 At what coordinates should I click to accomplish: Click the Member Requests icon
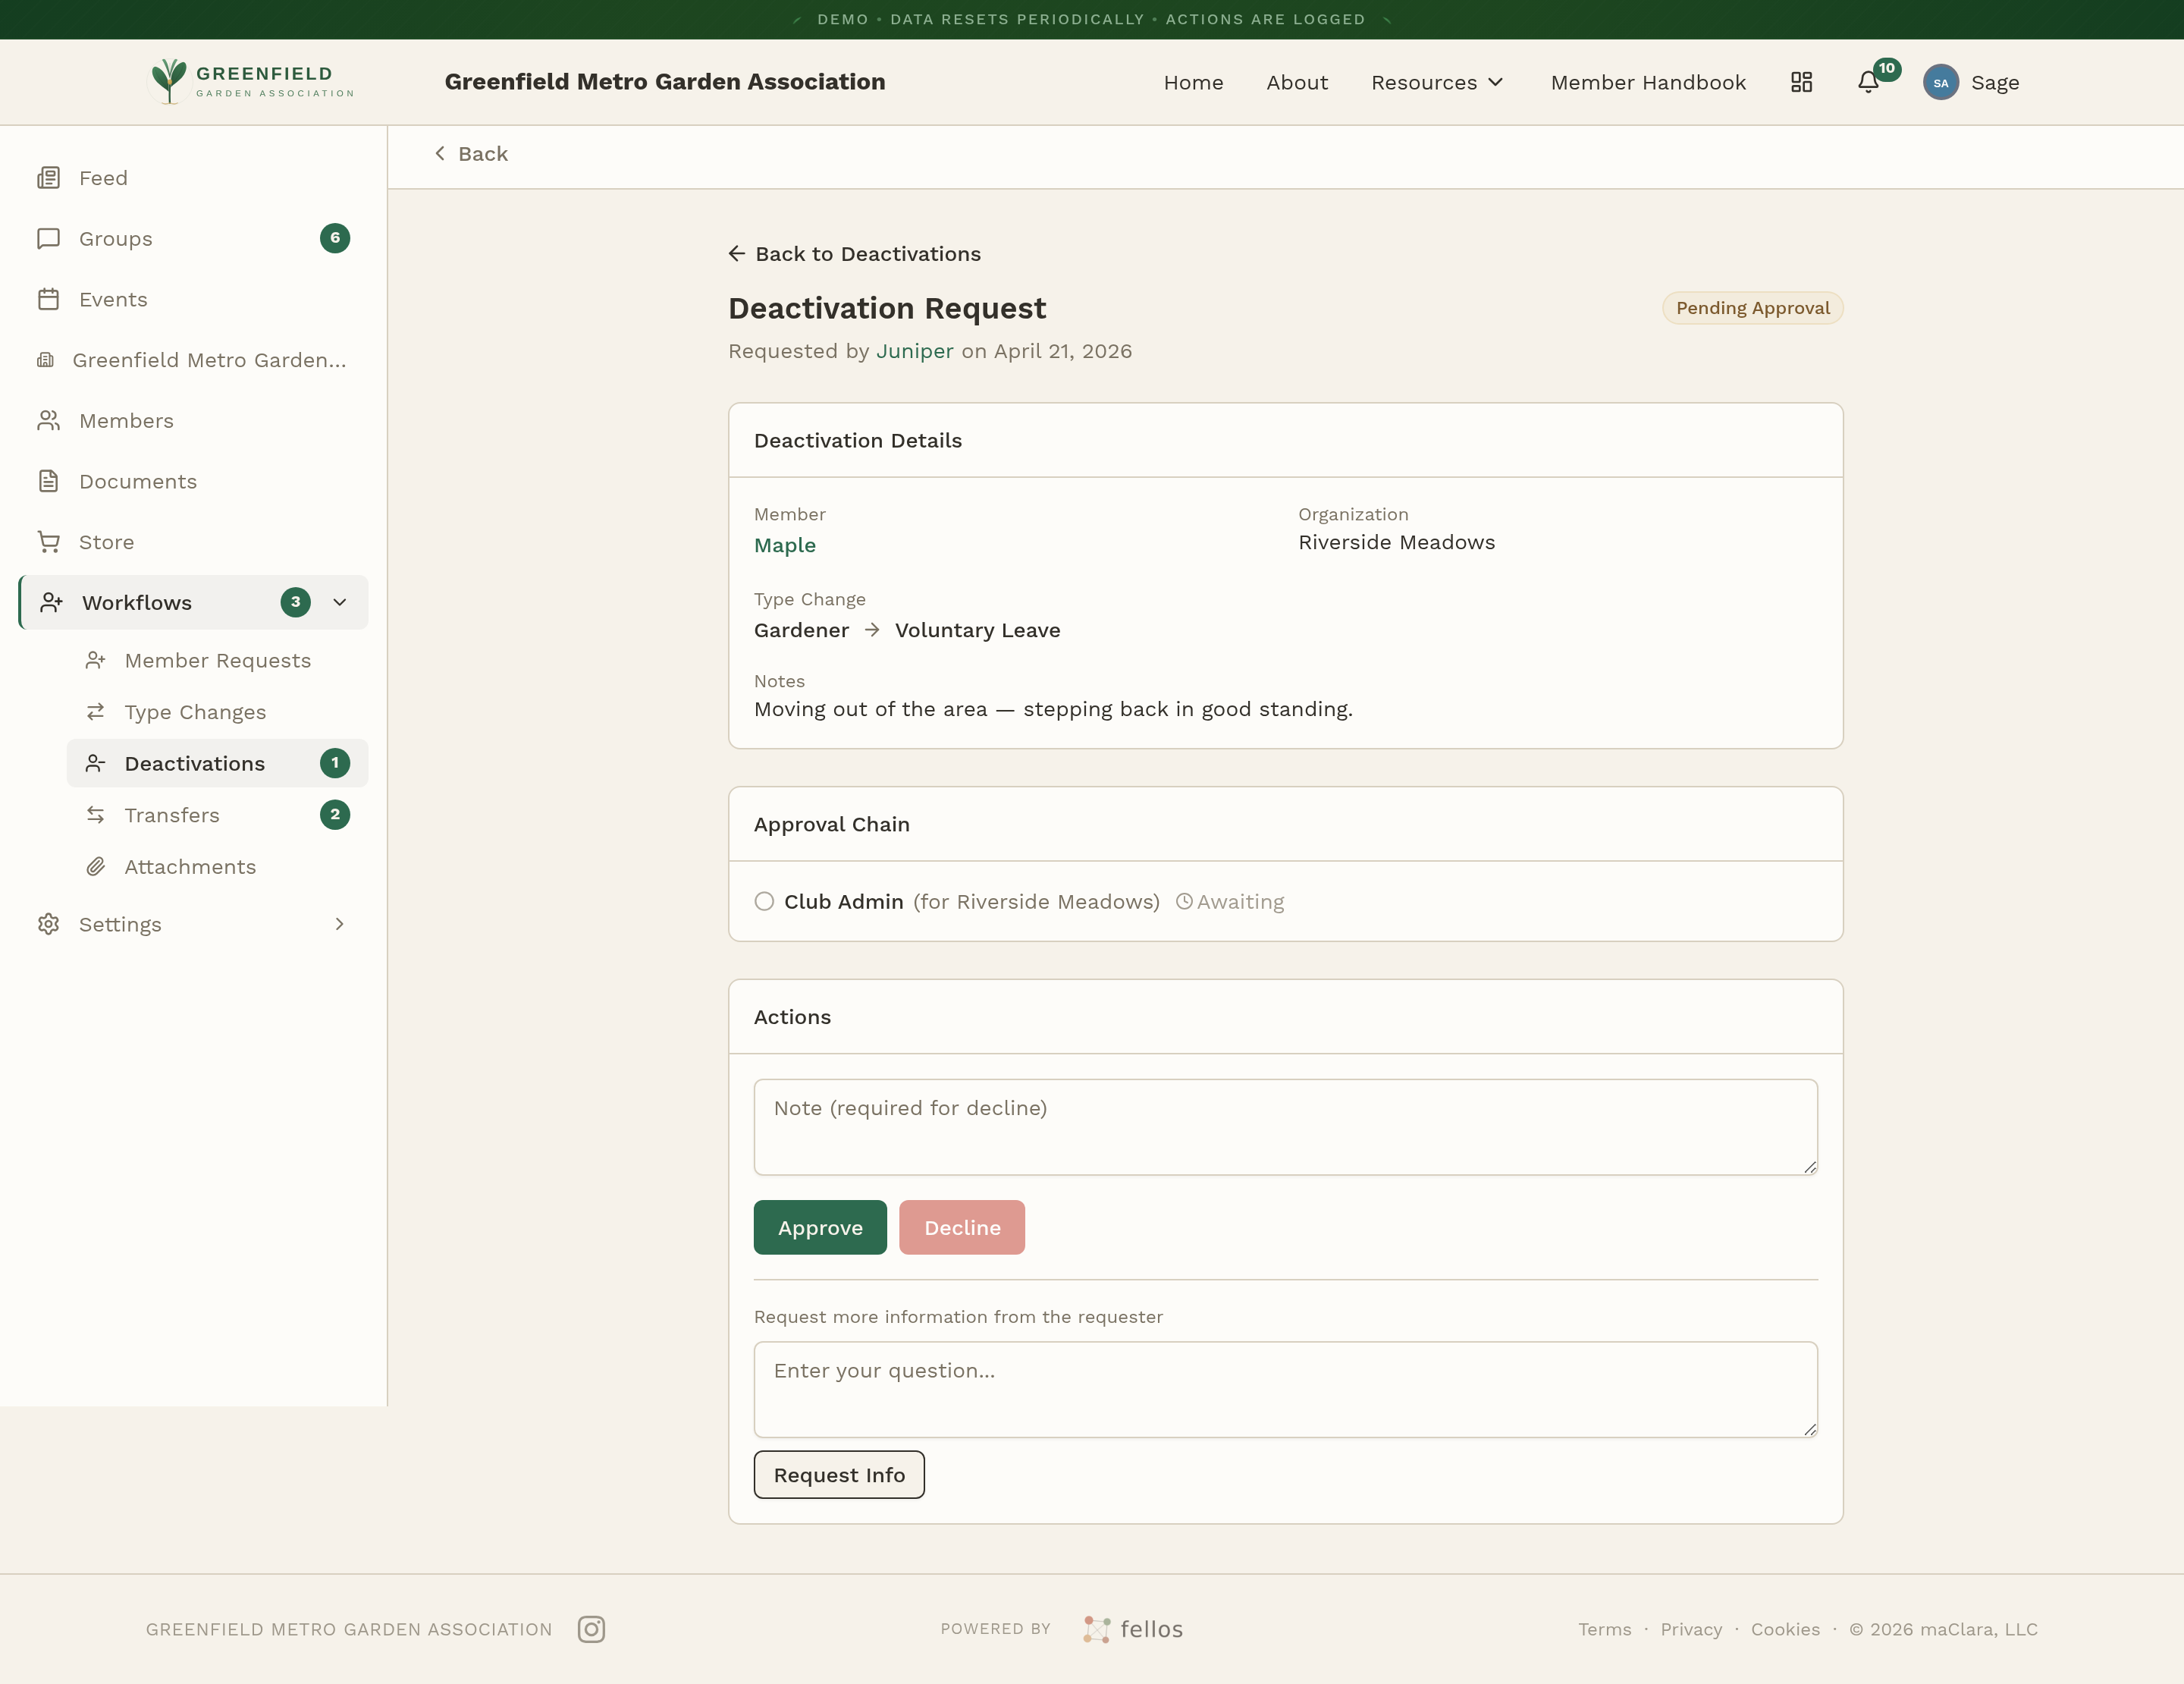click(x=95, y=661)
